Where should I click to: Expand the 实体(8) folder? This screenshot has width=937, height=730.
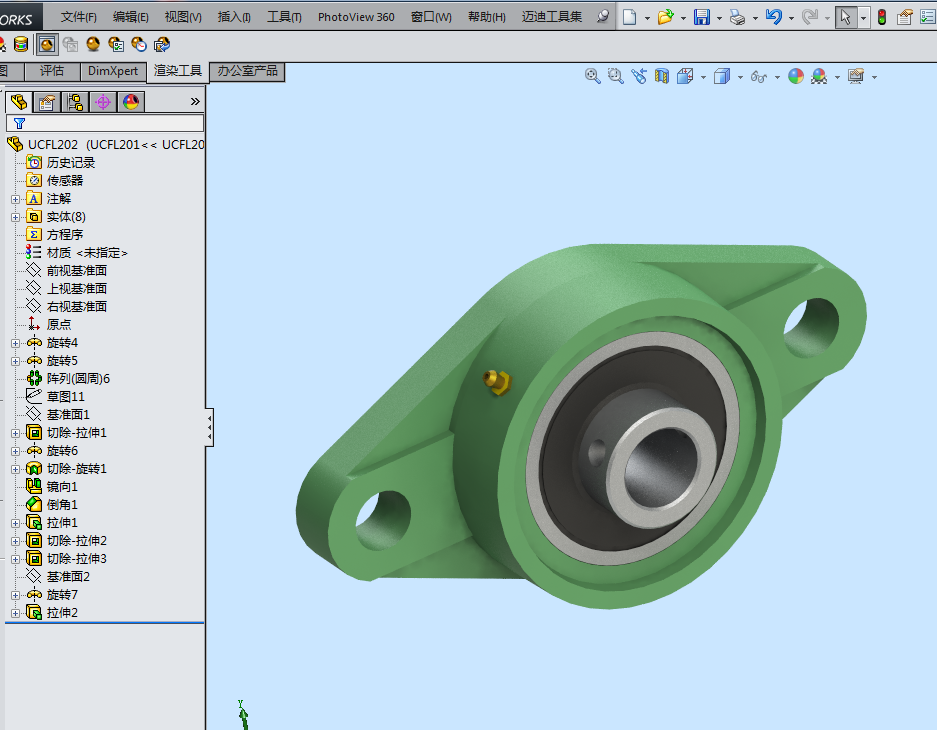pos(16,217)
